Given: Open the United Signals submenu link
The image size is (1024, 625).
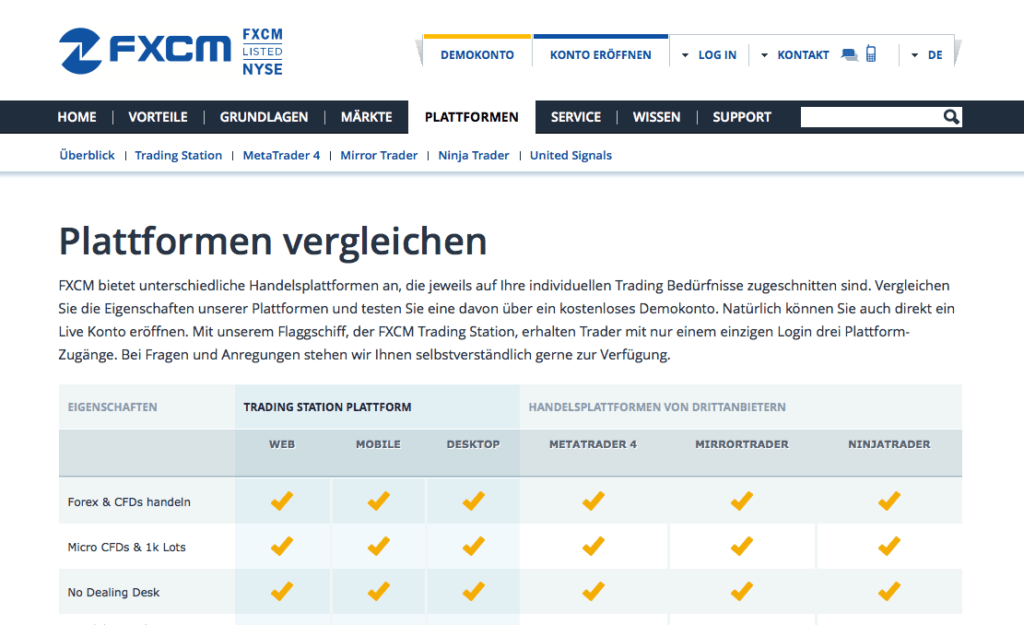Looking at the screenshot, I should [571, 155].
